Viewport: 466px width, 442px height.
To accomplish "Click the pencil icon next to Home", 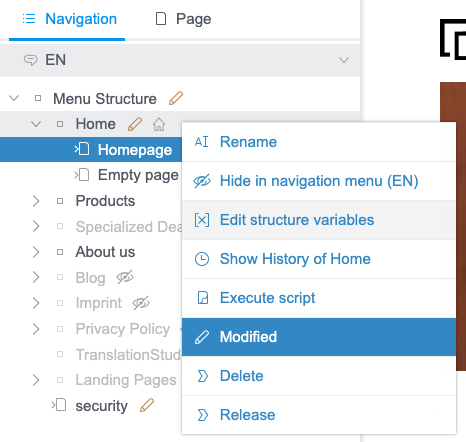I will click(135, 124).
